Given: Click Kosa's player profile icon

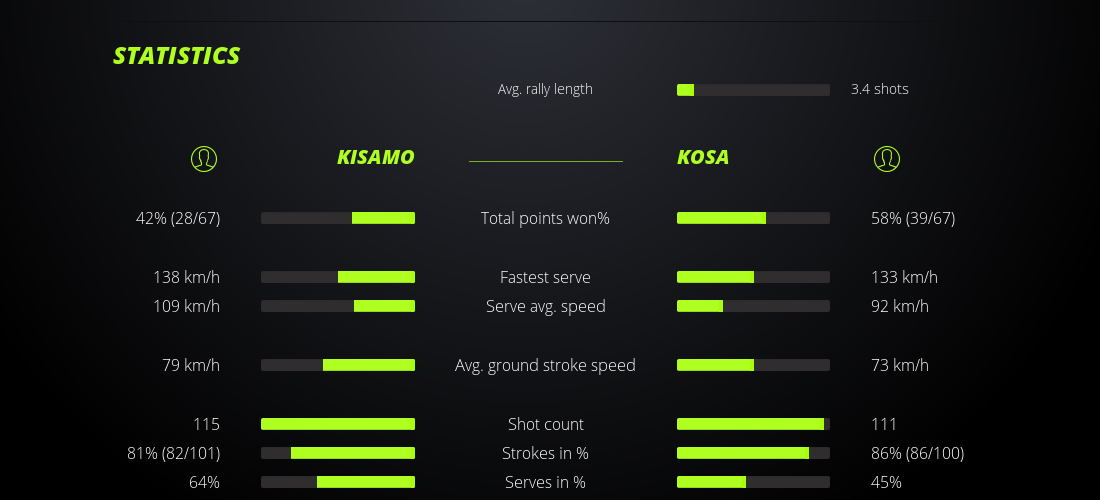Looking at the screenshot, I should 887,158.
